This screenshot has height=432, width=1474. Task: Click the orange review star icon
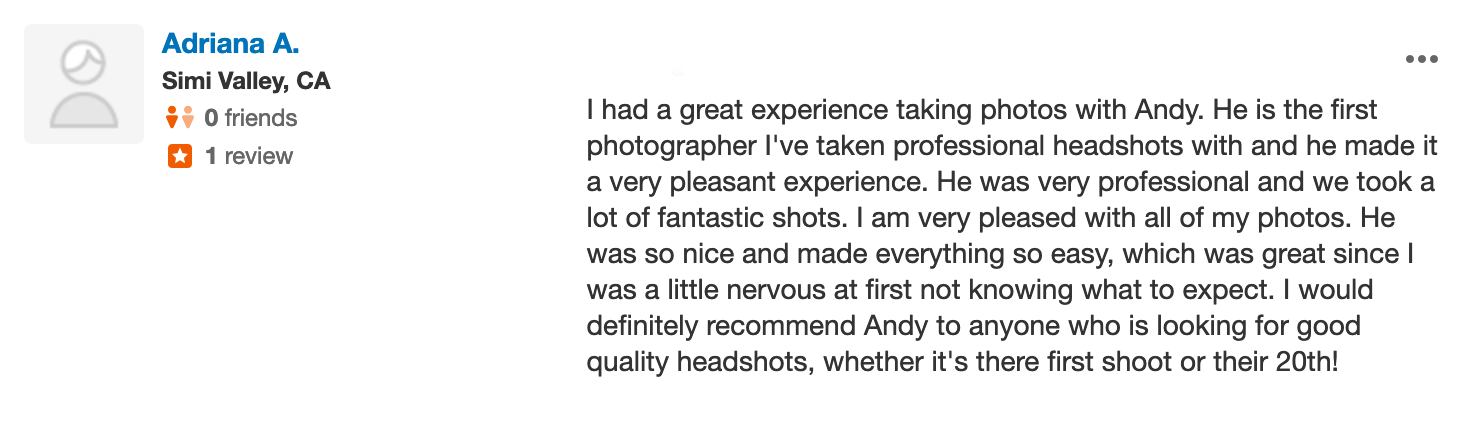(x=180, y=156)
